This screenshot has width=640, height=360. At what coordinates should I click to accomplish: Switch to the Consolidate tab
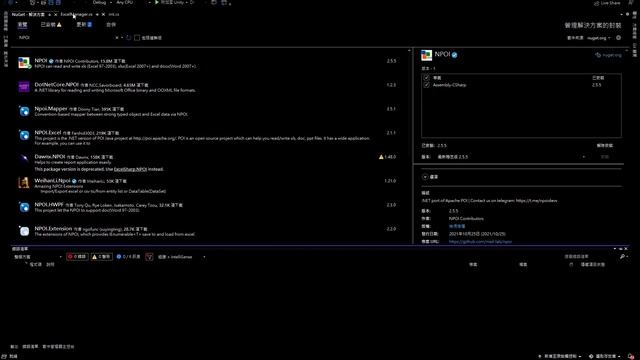point(111,24)
